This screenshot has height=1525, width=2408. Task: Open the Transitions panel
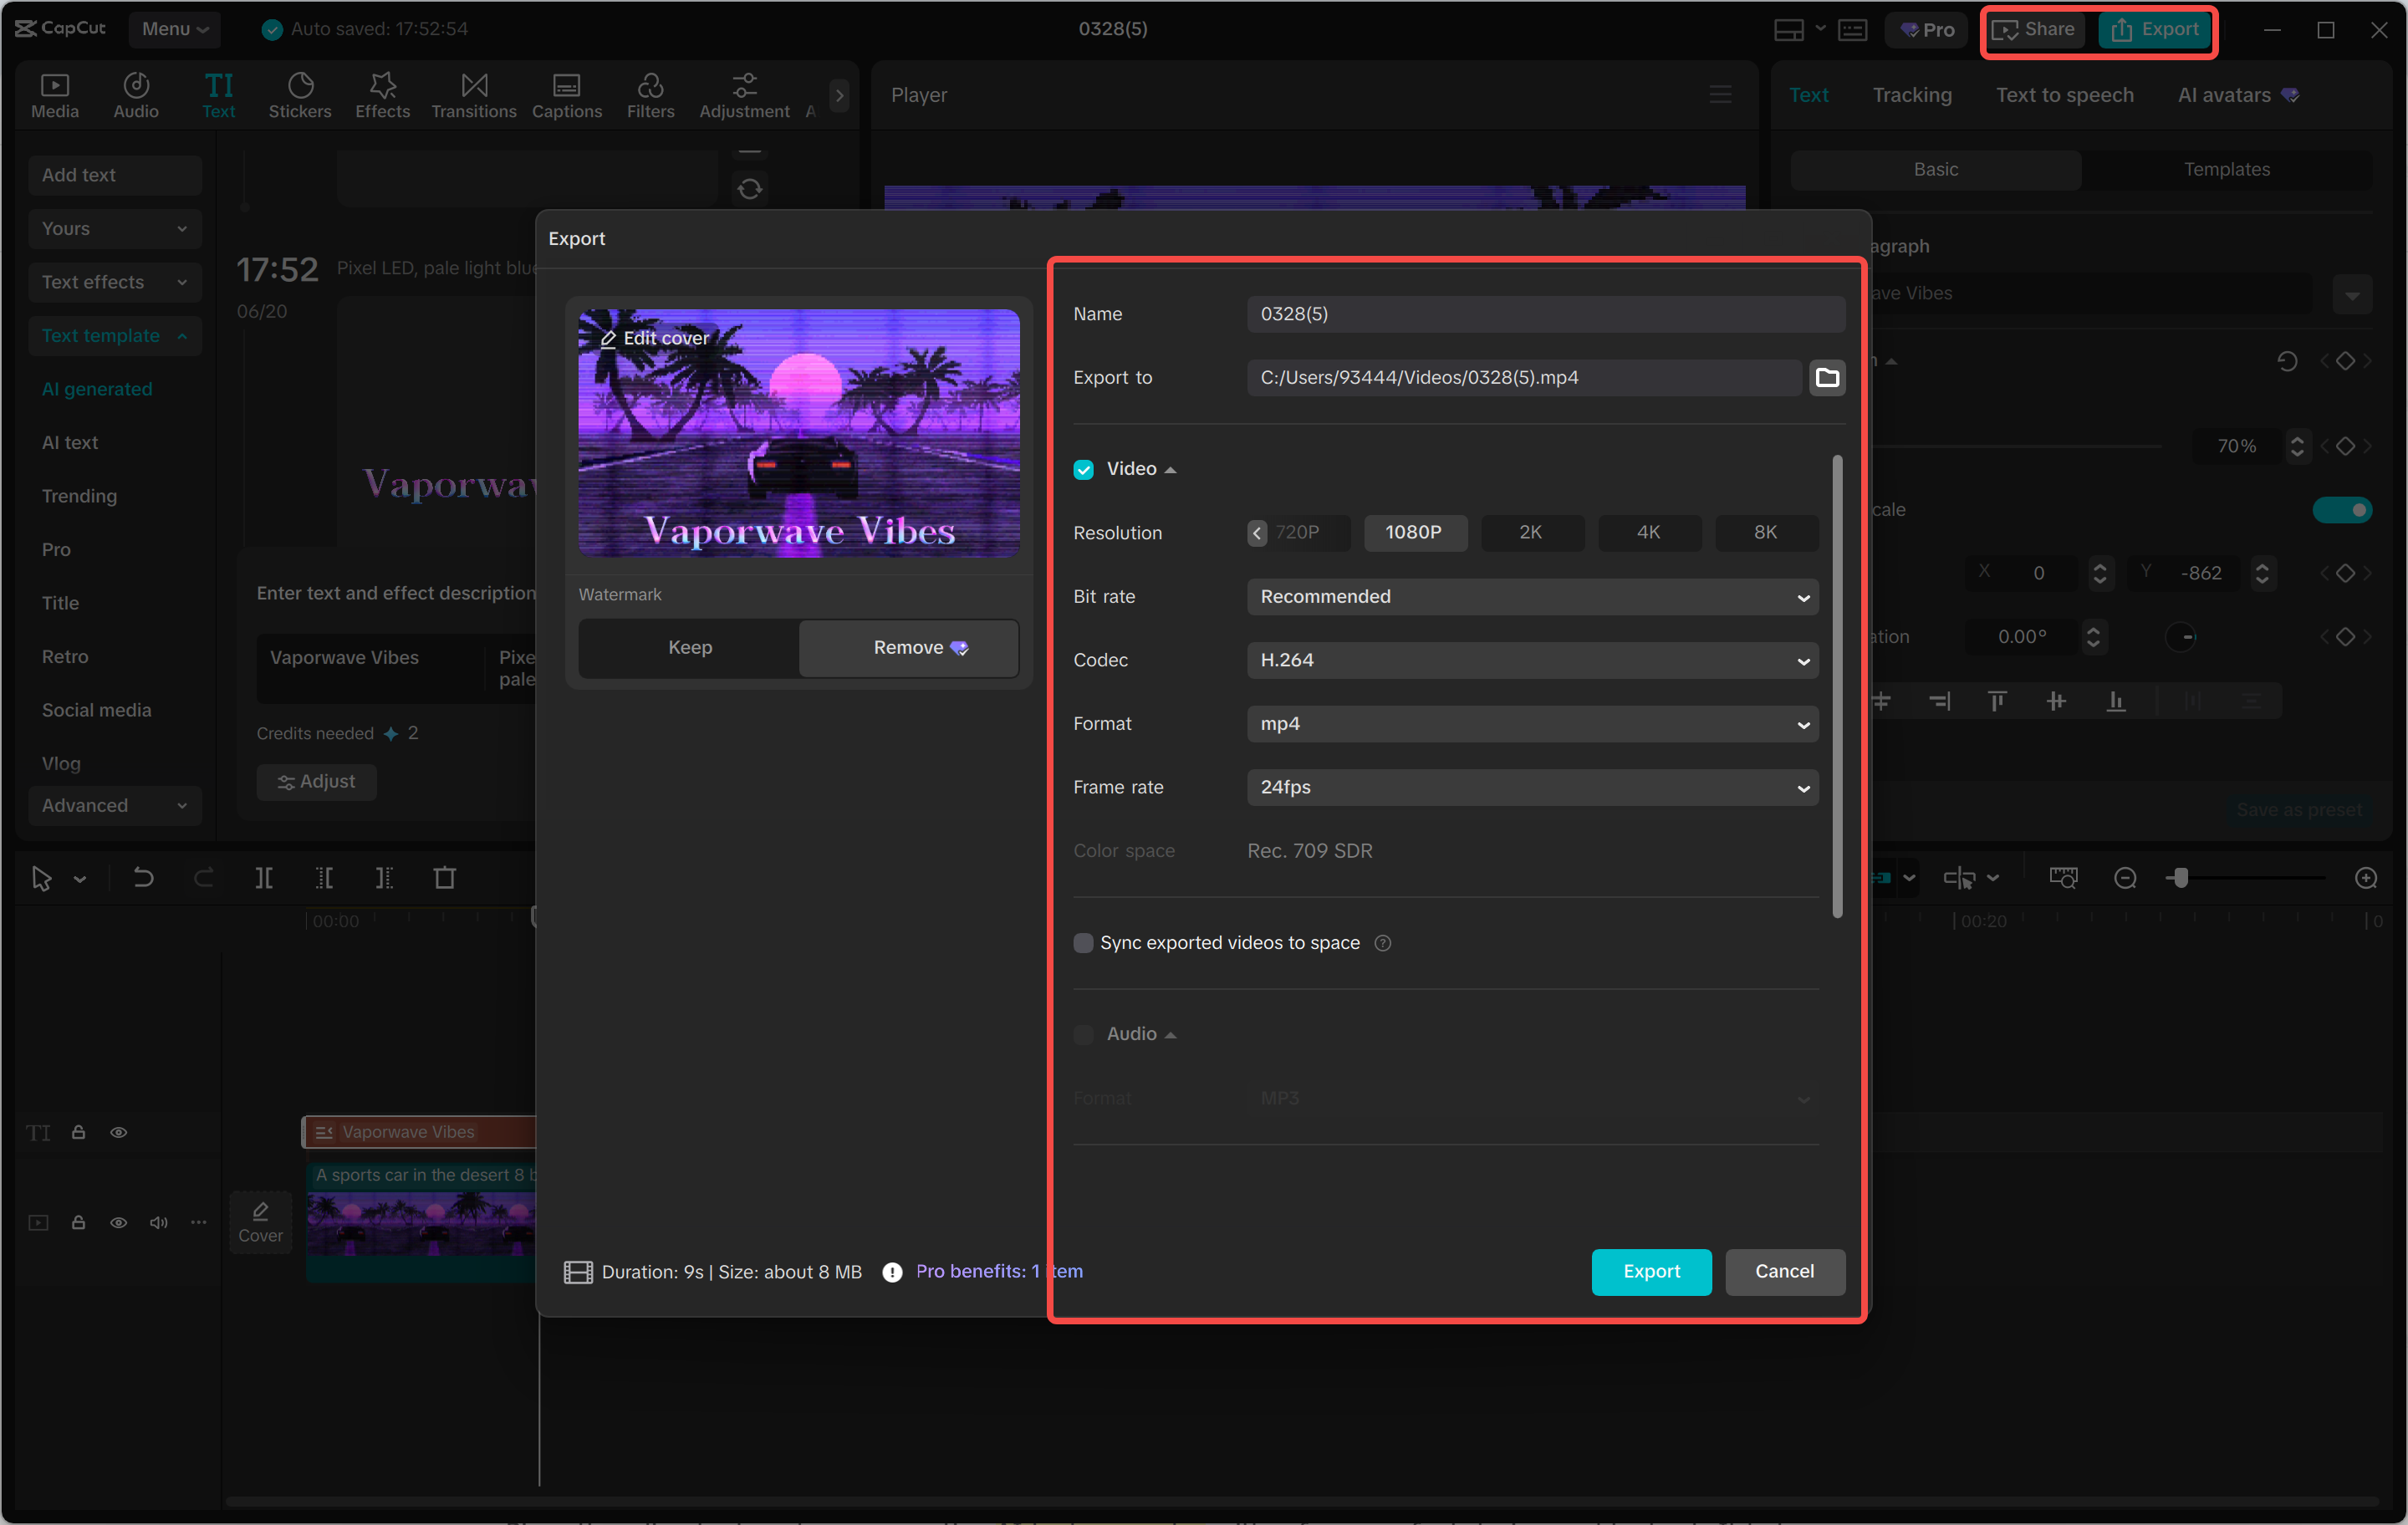[x=473, y=95]
